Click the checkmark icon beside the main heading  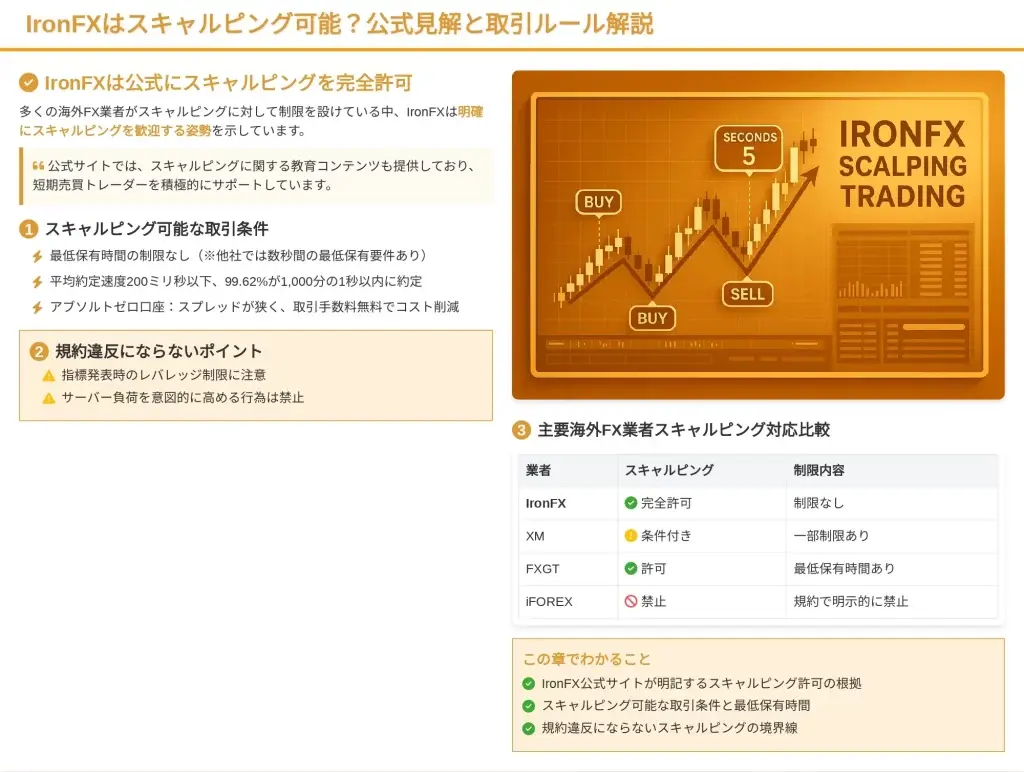[x=29, y=83]
